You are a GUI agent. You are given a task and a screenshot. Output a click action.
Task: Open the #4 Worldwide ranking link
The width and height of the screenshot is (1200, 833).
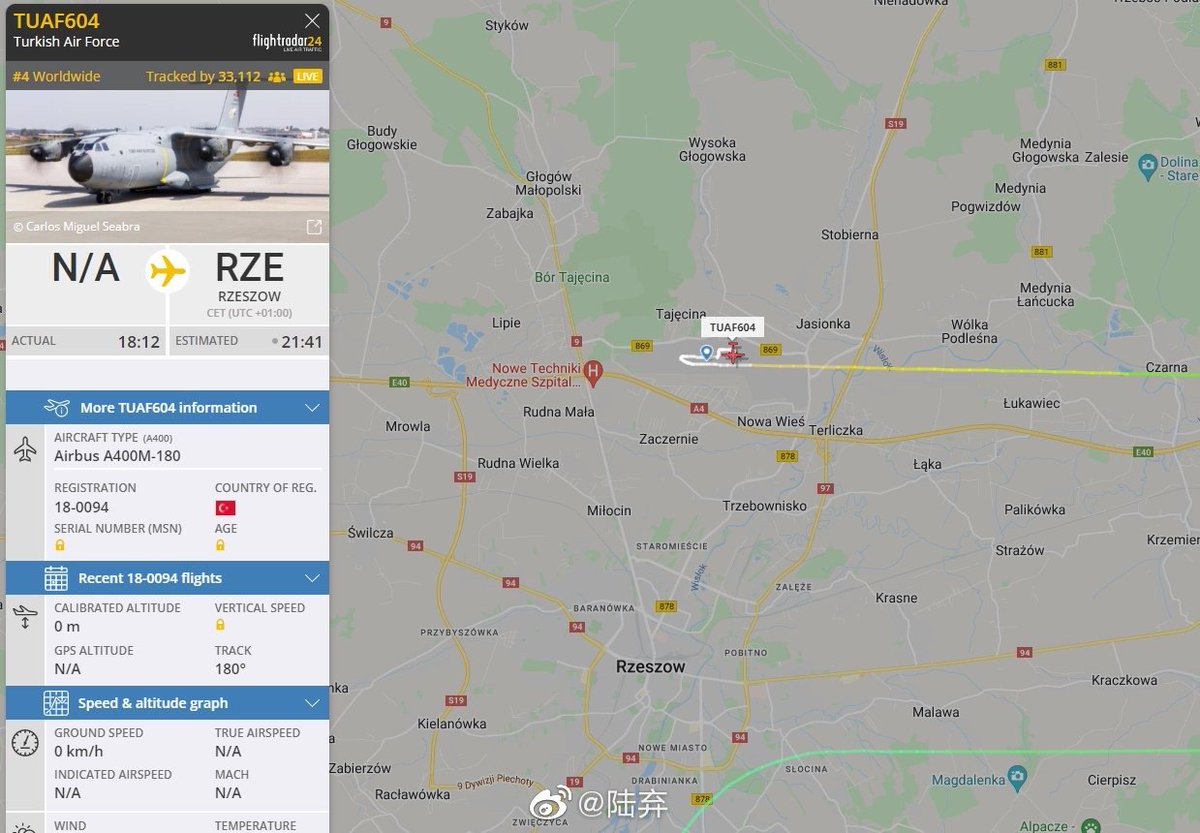[x=56, y=77]
